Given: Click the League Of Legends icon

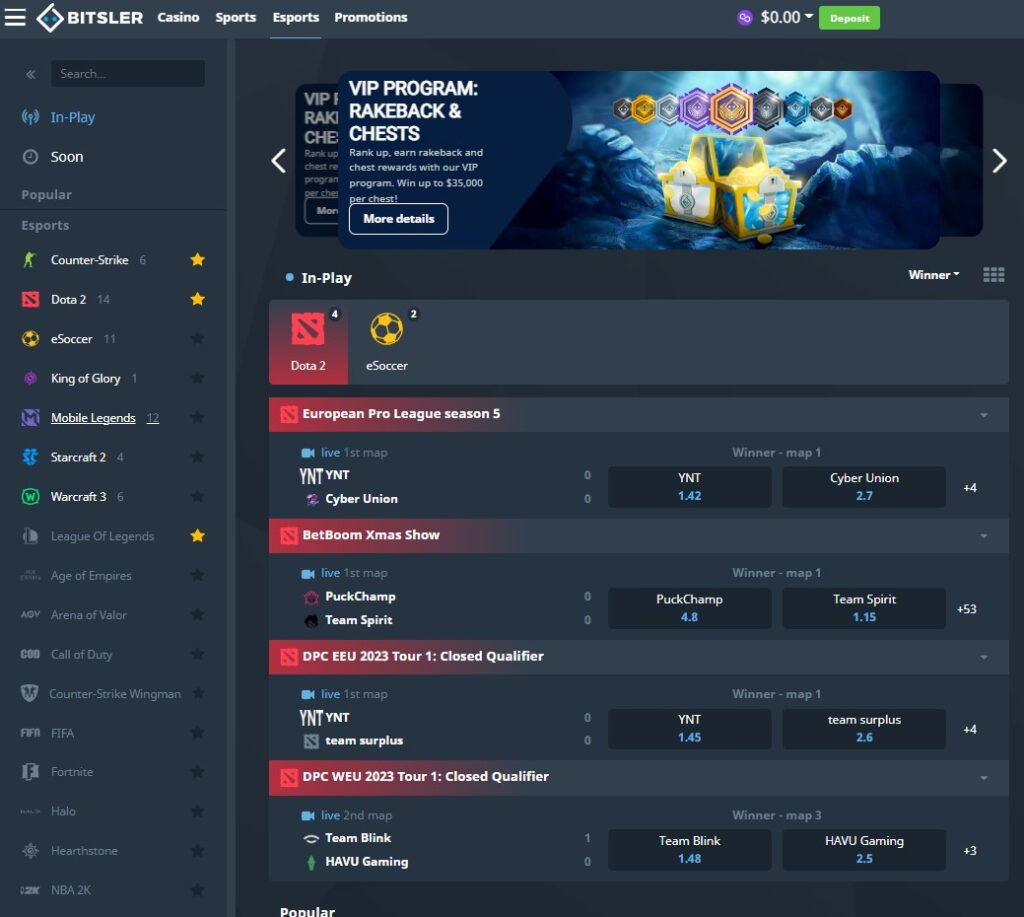Looking at the screenshot, I should coord(30,536).
